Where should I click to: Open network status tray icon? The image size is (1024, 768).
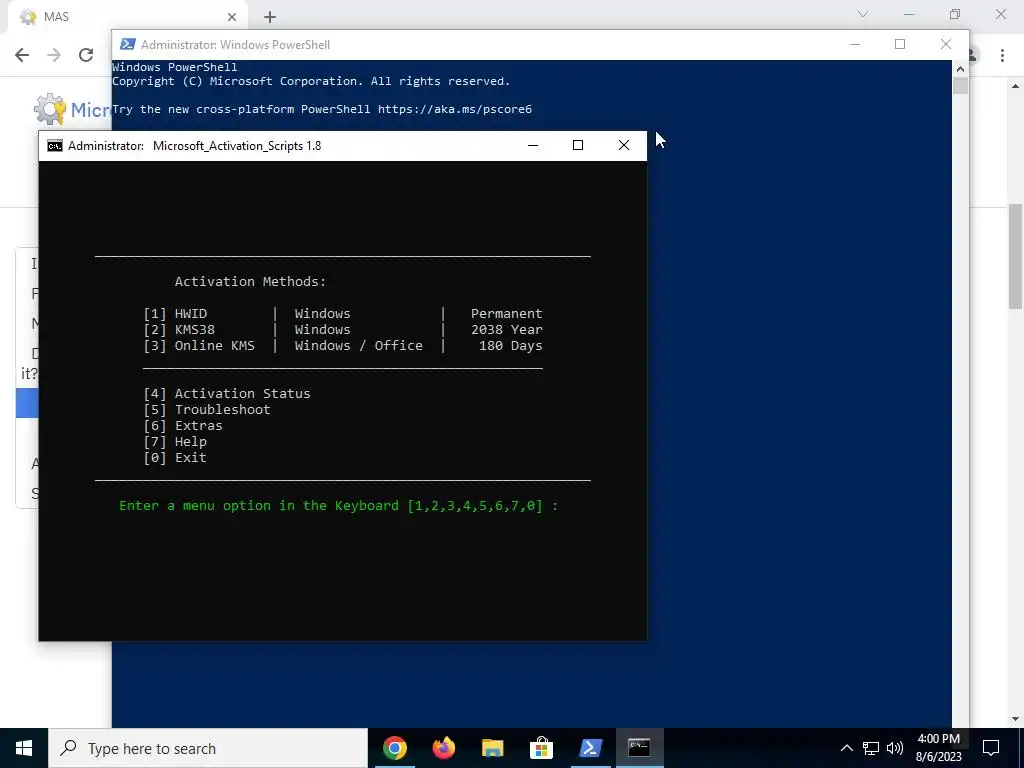[x=871, y=748]
